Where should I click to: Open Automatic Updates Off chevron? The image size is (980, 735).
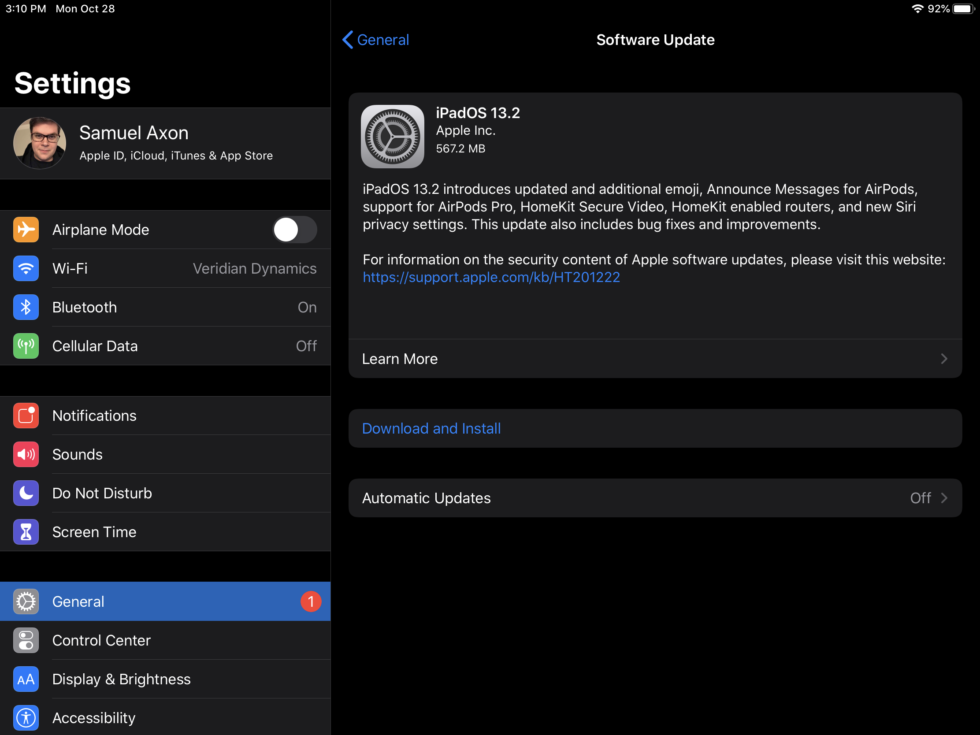943,498
